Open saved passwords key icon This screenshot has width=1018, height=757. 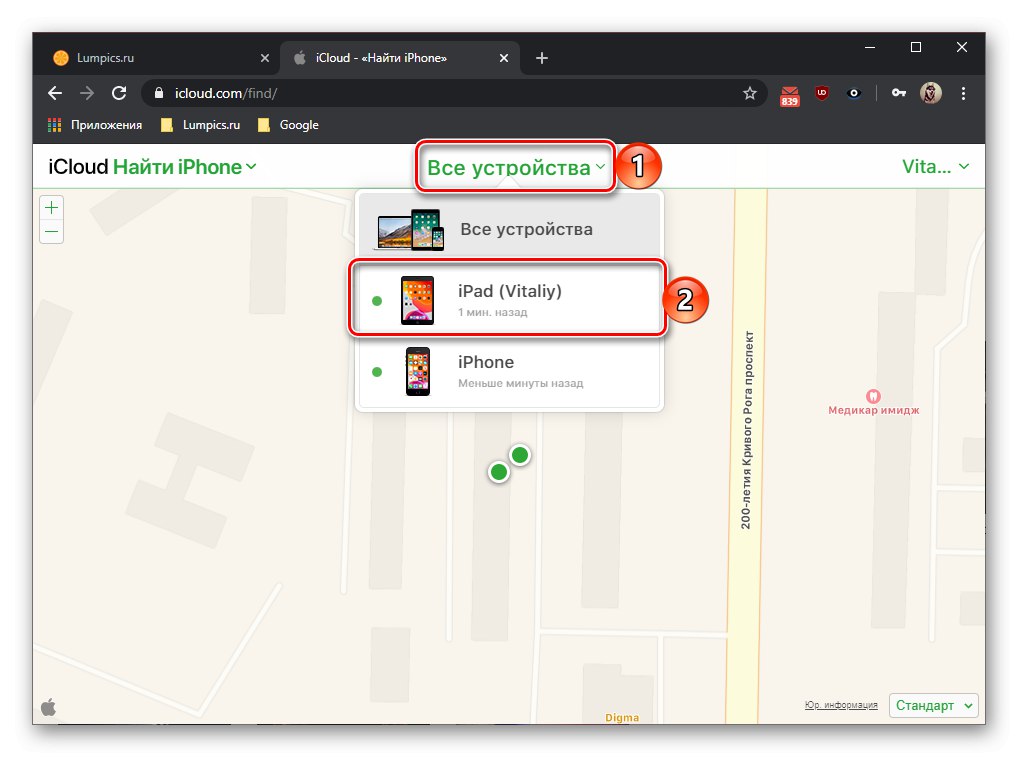point(899,93)
